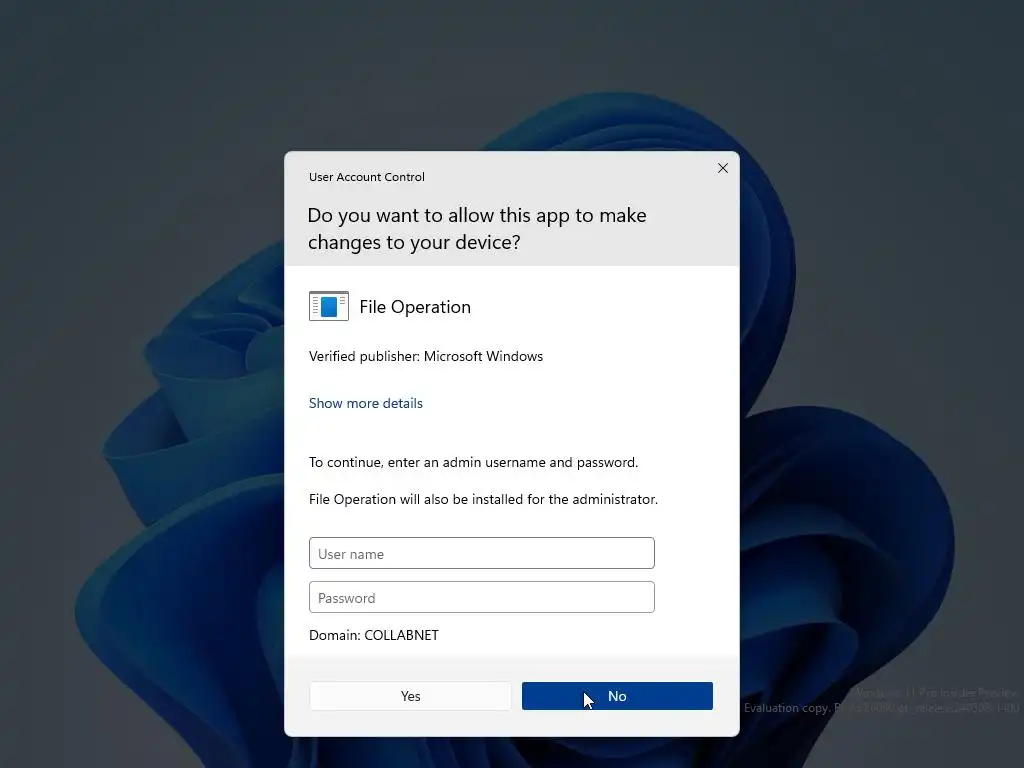Click the enter admin username instruction text
The height and width of the screenshot is (768, 1024).
[x=473, y=462]
